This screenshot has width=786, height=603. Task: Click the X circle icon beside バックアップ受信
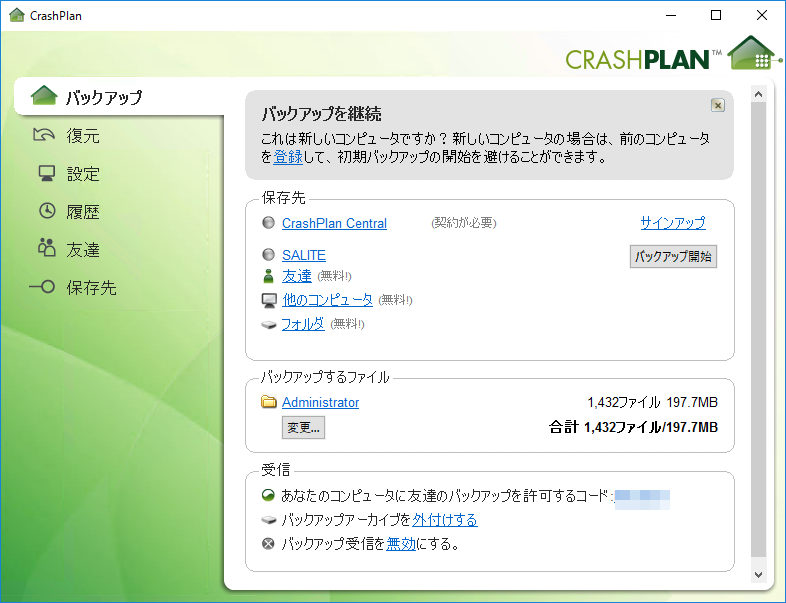269,543
